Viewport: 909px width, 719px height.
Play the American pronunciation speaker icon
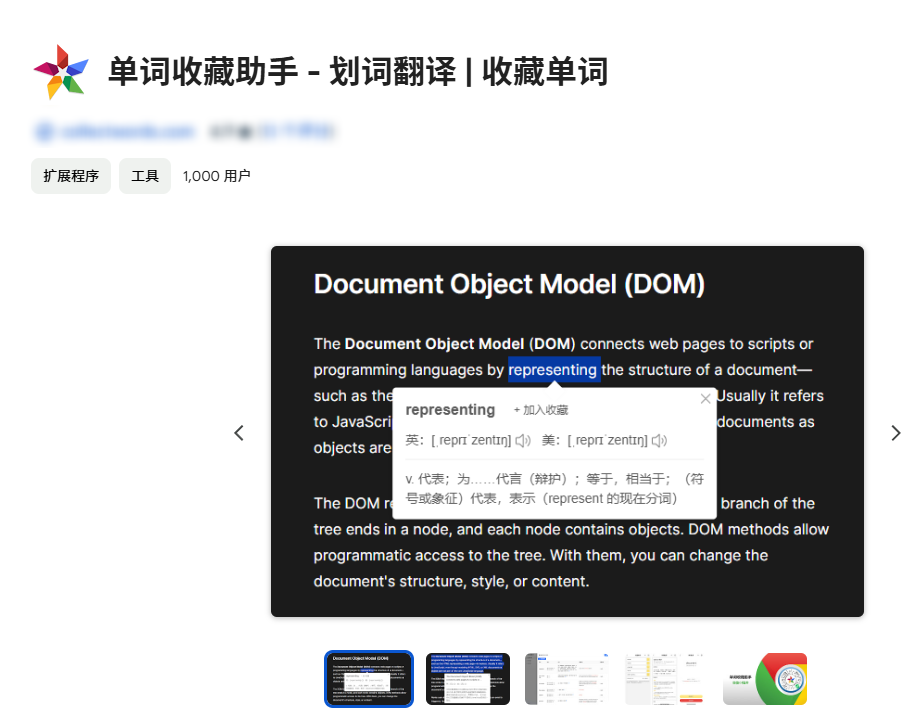(x=659, y=440)
